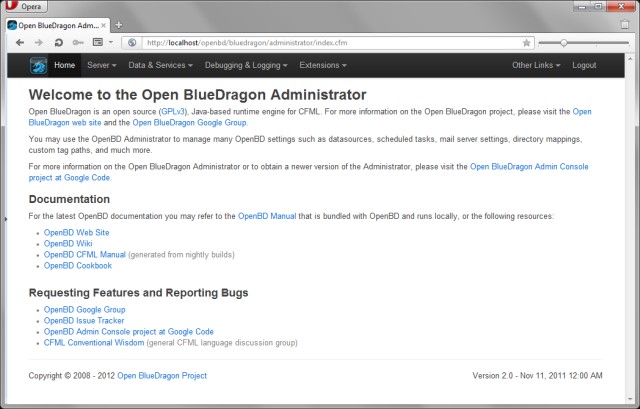This screenshot has width=640, height=409.
Task: Click the page vertical scrollbar
Action: pos(630,229)
